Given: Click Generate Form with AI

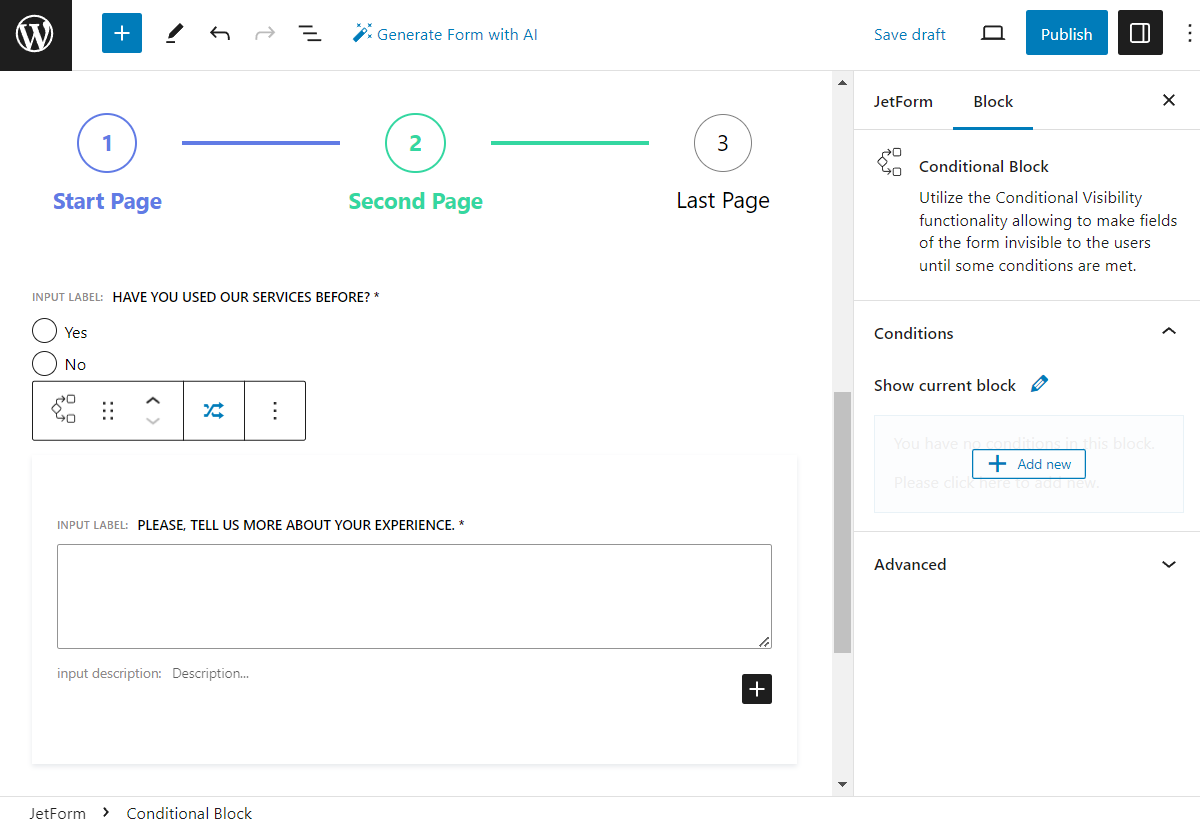Looking at the screenshot, I should point(445,33).
